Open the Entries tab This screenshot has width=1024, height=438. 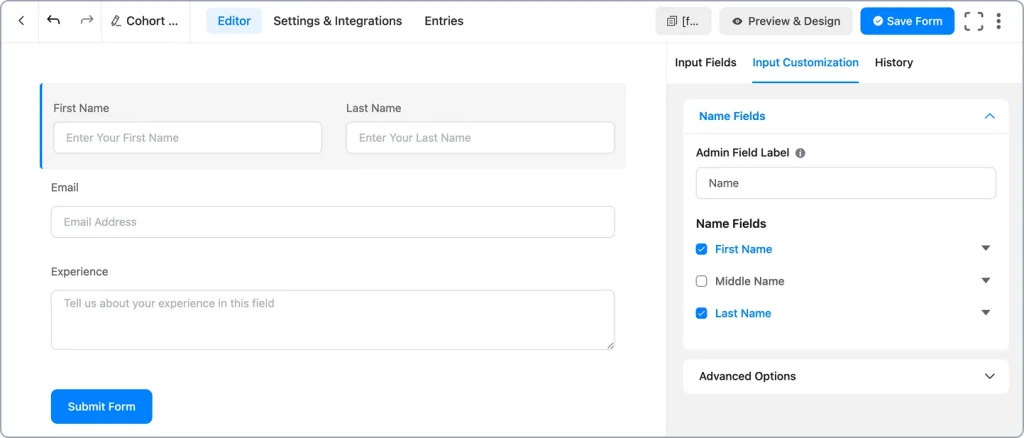[444, 21]
